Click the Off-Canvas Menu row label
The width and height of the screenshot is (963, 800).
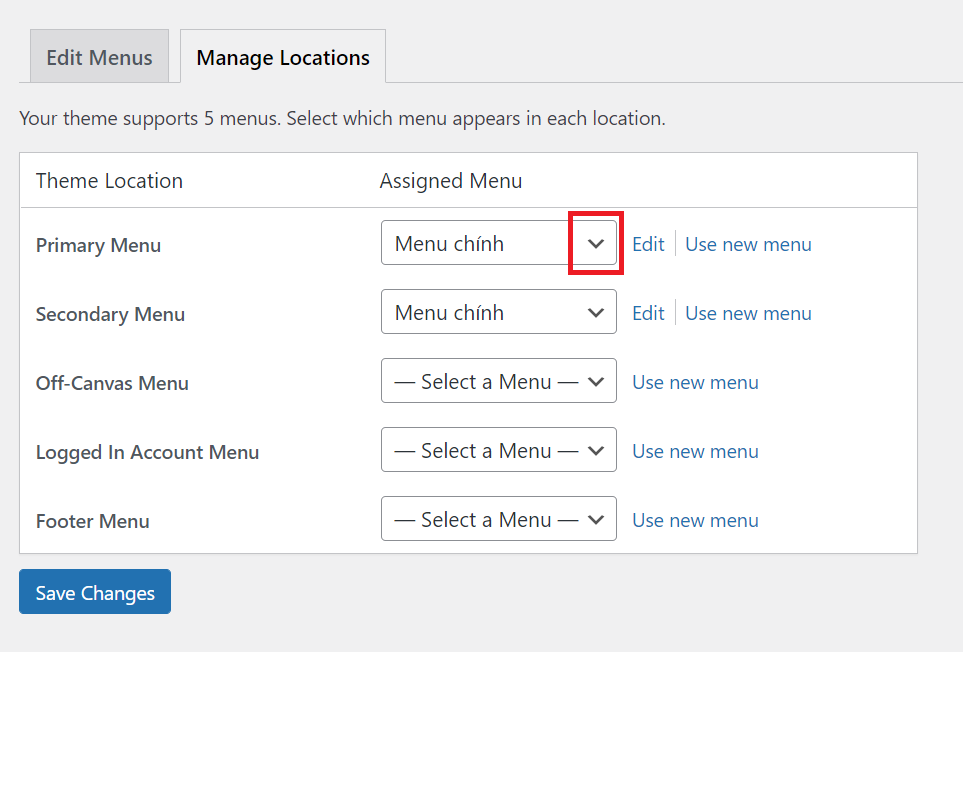tap(112, 383)
